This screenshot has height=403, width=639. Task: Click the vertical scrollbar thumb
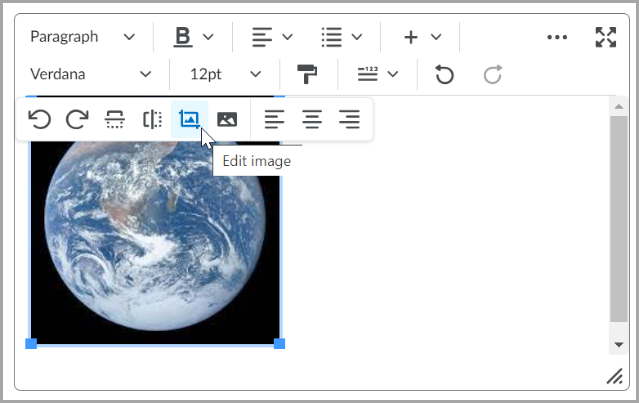coord(619,219)
